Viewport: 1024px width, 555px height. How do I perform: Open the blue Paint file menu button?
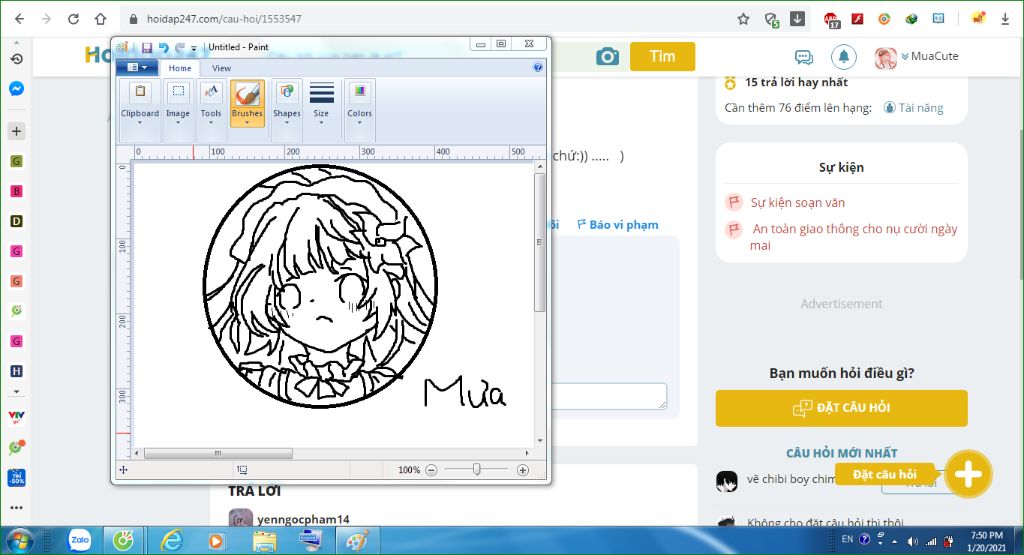tap(136, 67)
